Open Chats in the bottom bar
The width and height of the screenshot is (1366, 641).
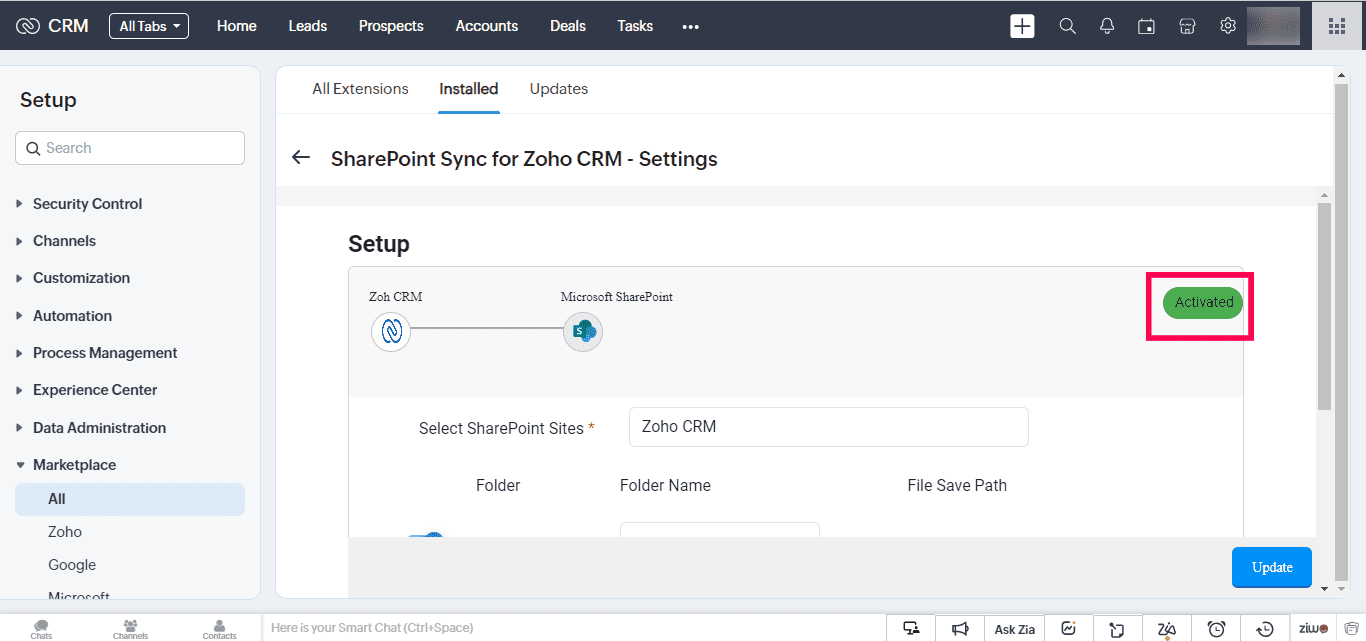pos(41,629)
